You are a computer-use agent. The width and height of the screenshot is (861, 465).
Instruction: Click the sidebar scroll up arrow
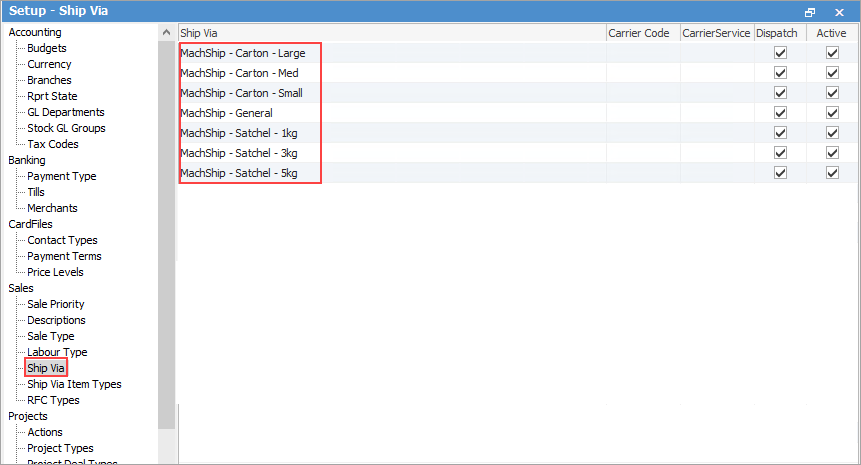coord(166,32)
